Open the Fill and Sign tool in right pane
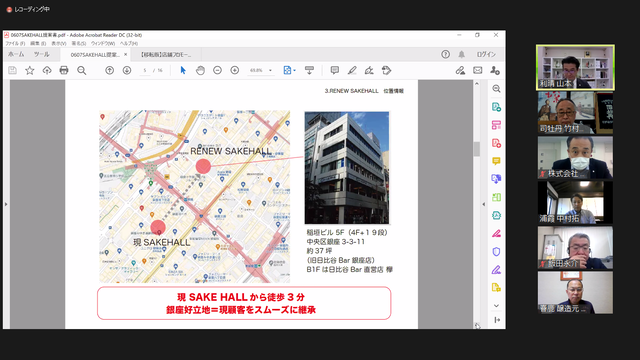 [496, 269]
